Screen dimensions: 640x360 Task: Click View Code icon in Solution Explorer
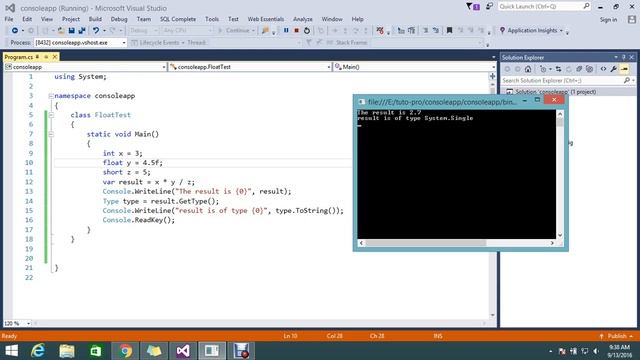point(603,69)
